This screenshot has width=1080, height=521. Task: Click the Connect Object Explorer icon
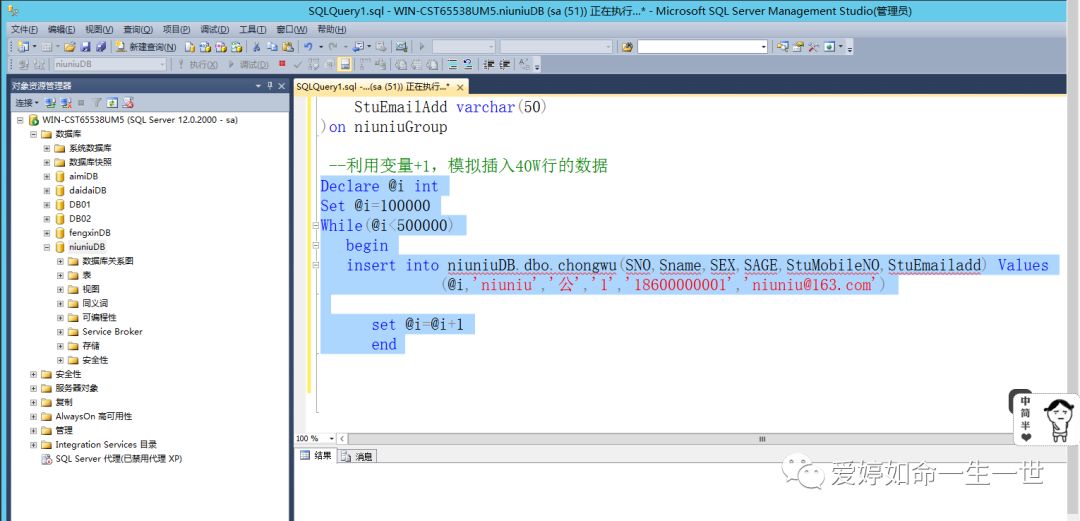tap(50, 103)
